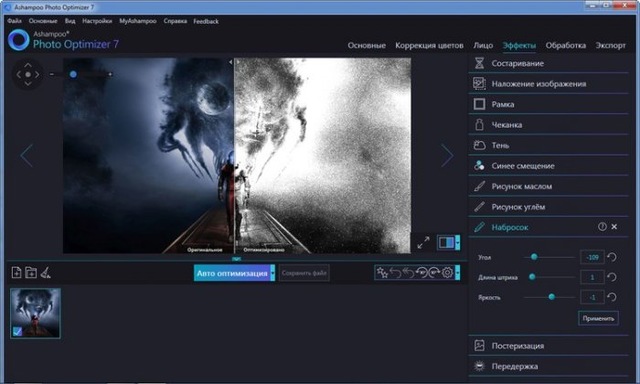Click the pan-up arrow in navigation pad
The image size is (640, 384).
pos(28,65)
